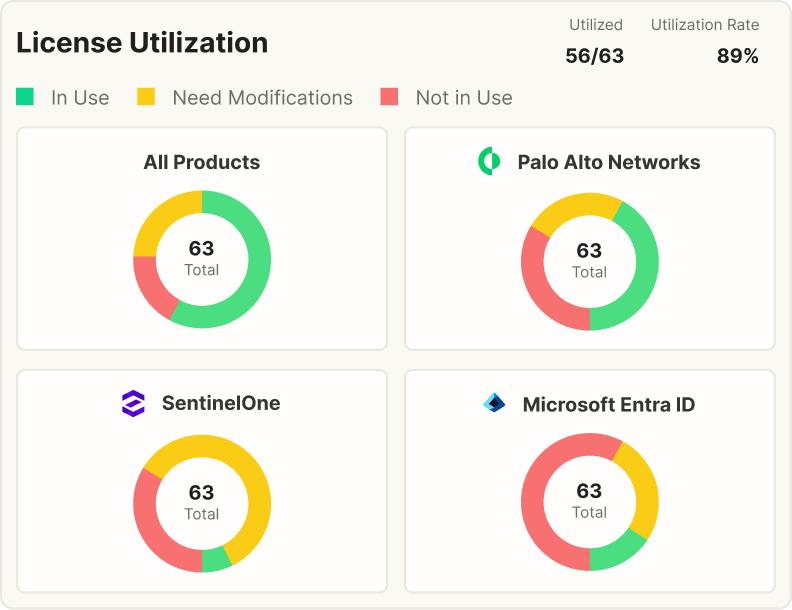792x610 pixels.
Task: Click the SentinelOne purple logo icon
Action: [133, 403]
